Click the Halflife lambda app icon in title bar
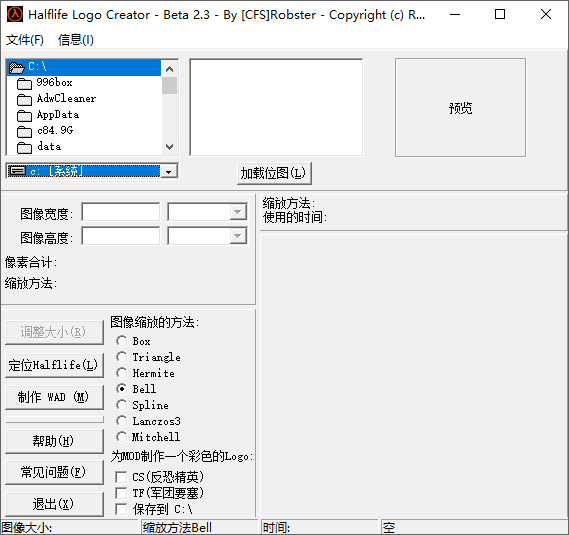Viewport: 569px width, 535px height. tap(15, 14)
